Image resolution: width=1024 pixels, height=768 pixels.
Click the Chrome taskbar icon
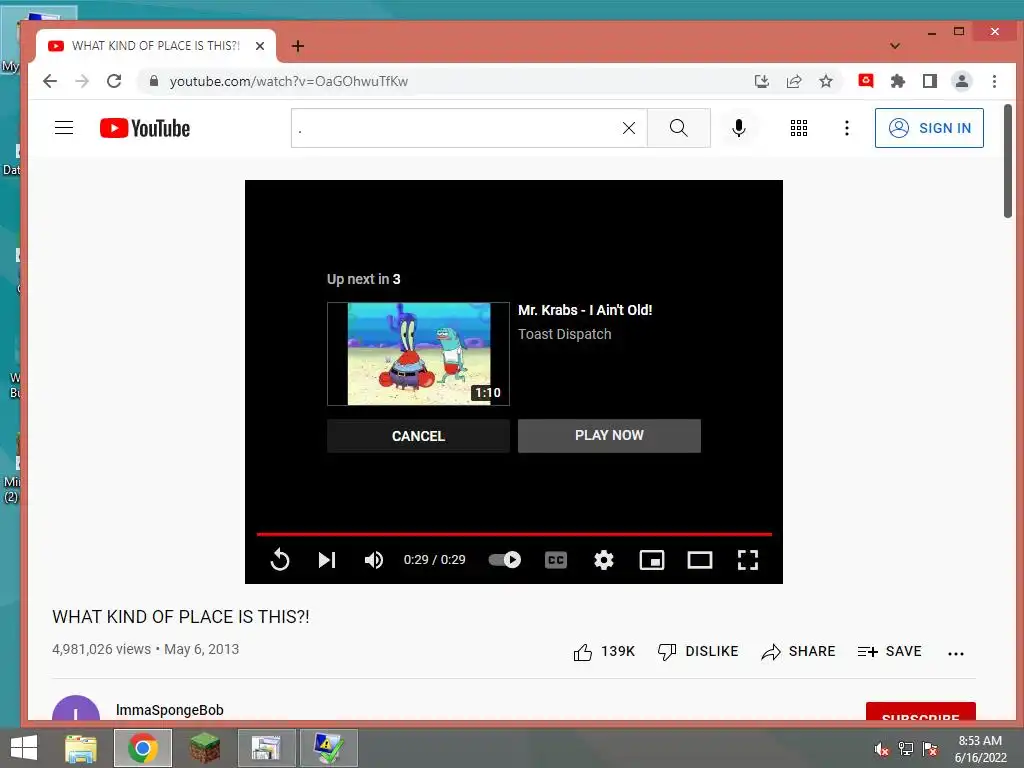[143, 748]
